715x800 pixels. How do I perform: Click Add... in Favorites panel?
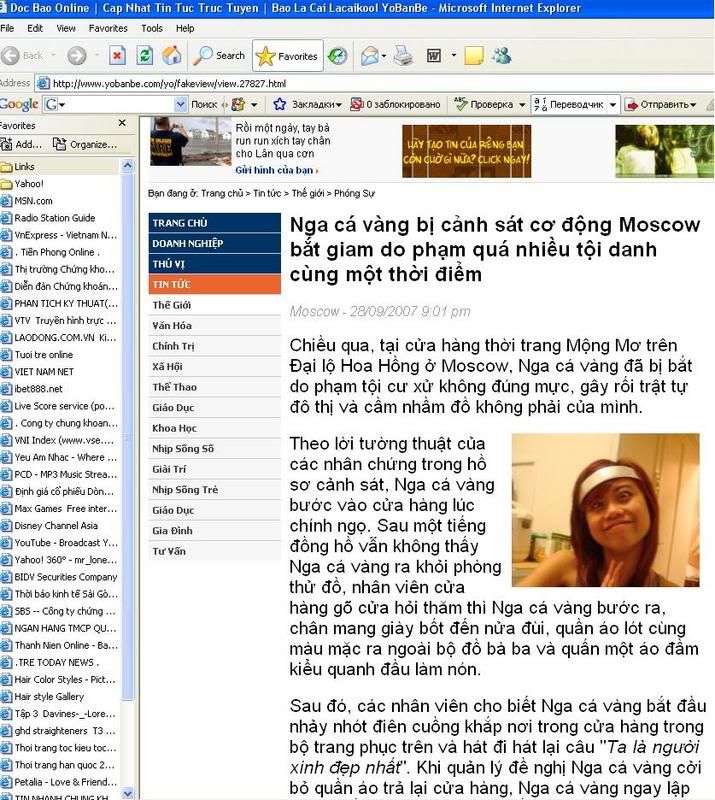22,144
